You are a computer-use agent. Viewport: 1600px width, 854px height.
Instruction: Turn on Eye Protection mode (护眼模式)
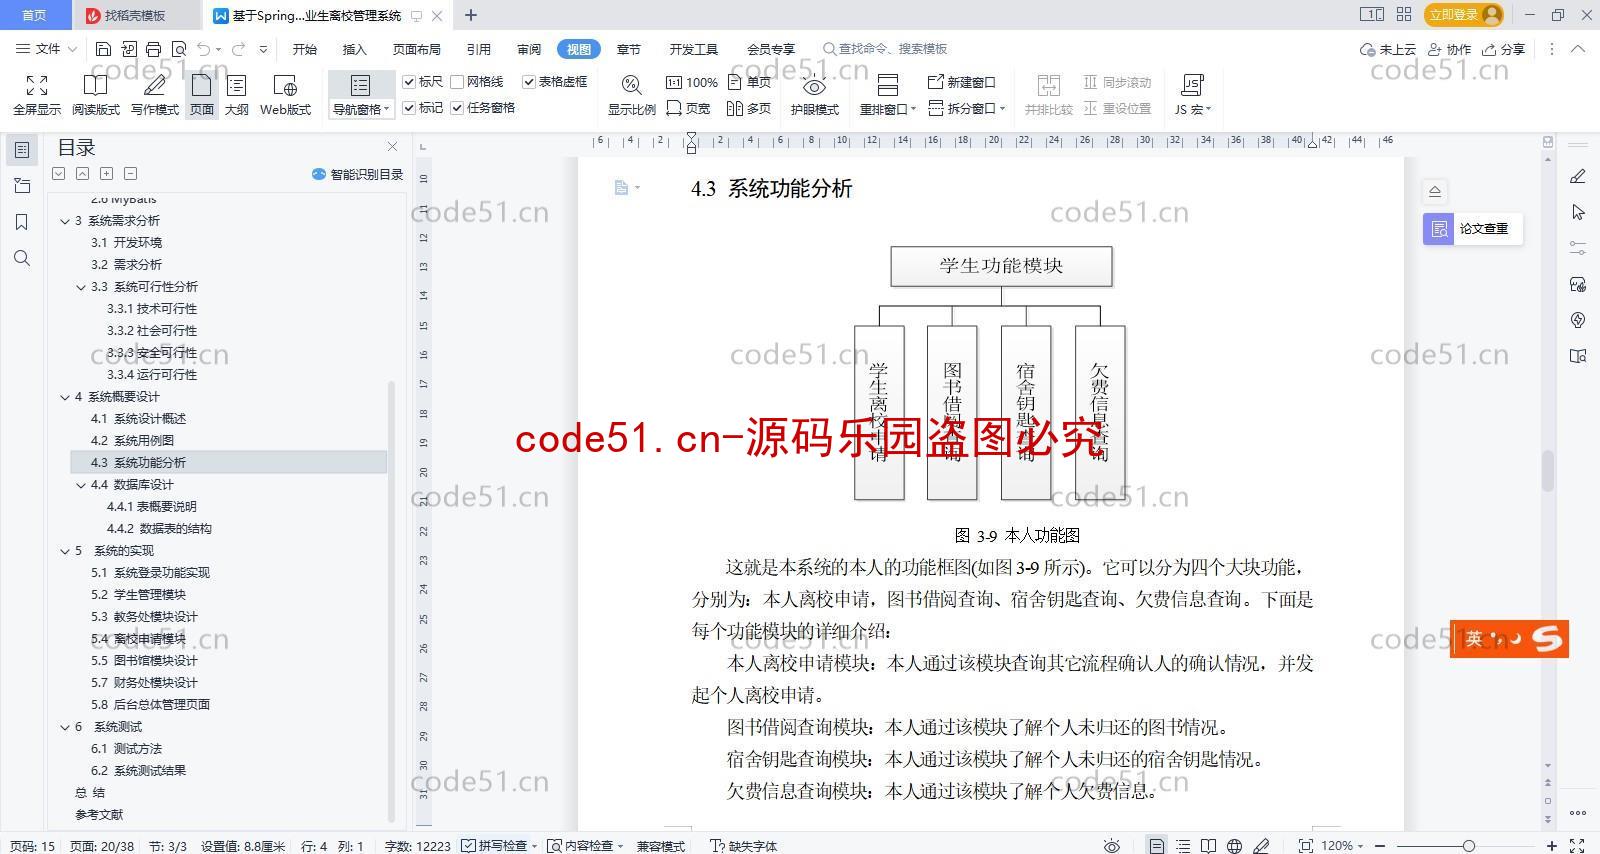[814, 95]
